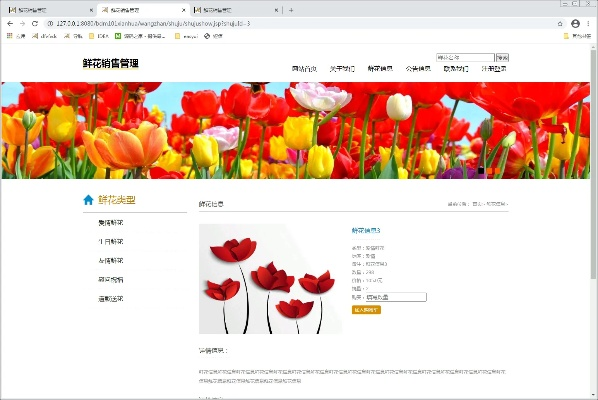Click the second orange banner slide indicator

tap(497, 171)
